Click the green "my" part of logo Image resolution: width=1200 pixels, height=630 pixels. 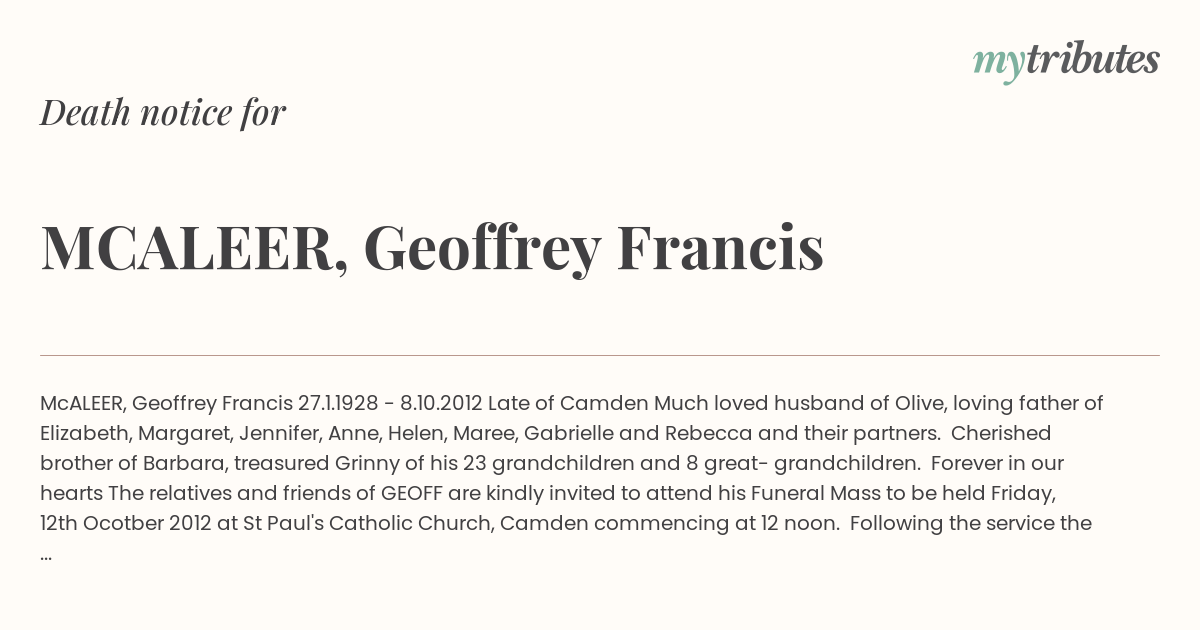998,64
